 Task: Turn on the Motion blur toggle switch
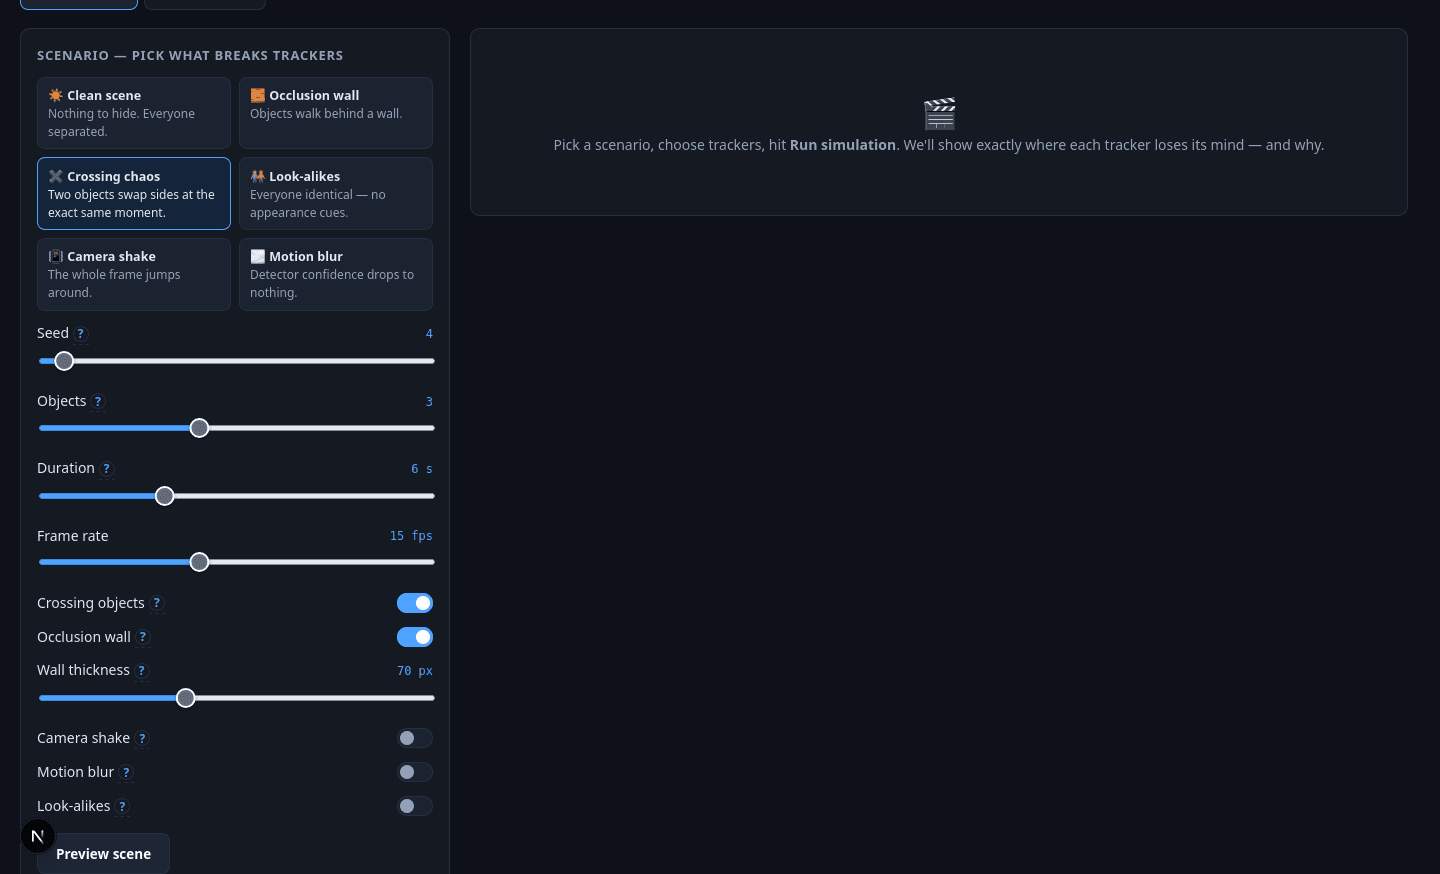tap(415, 772)
